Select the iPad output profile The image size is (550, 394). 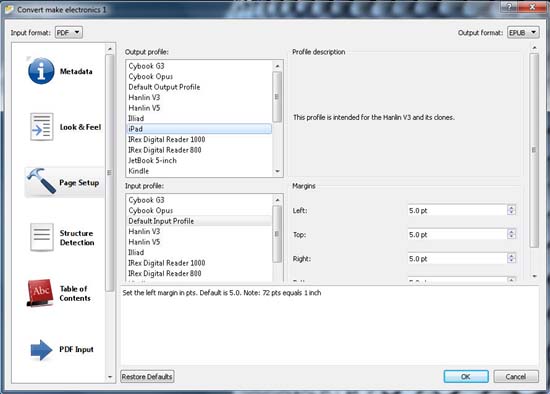coord(199,129)
